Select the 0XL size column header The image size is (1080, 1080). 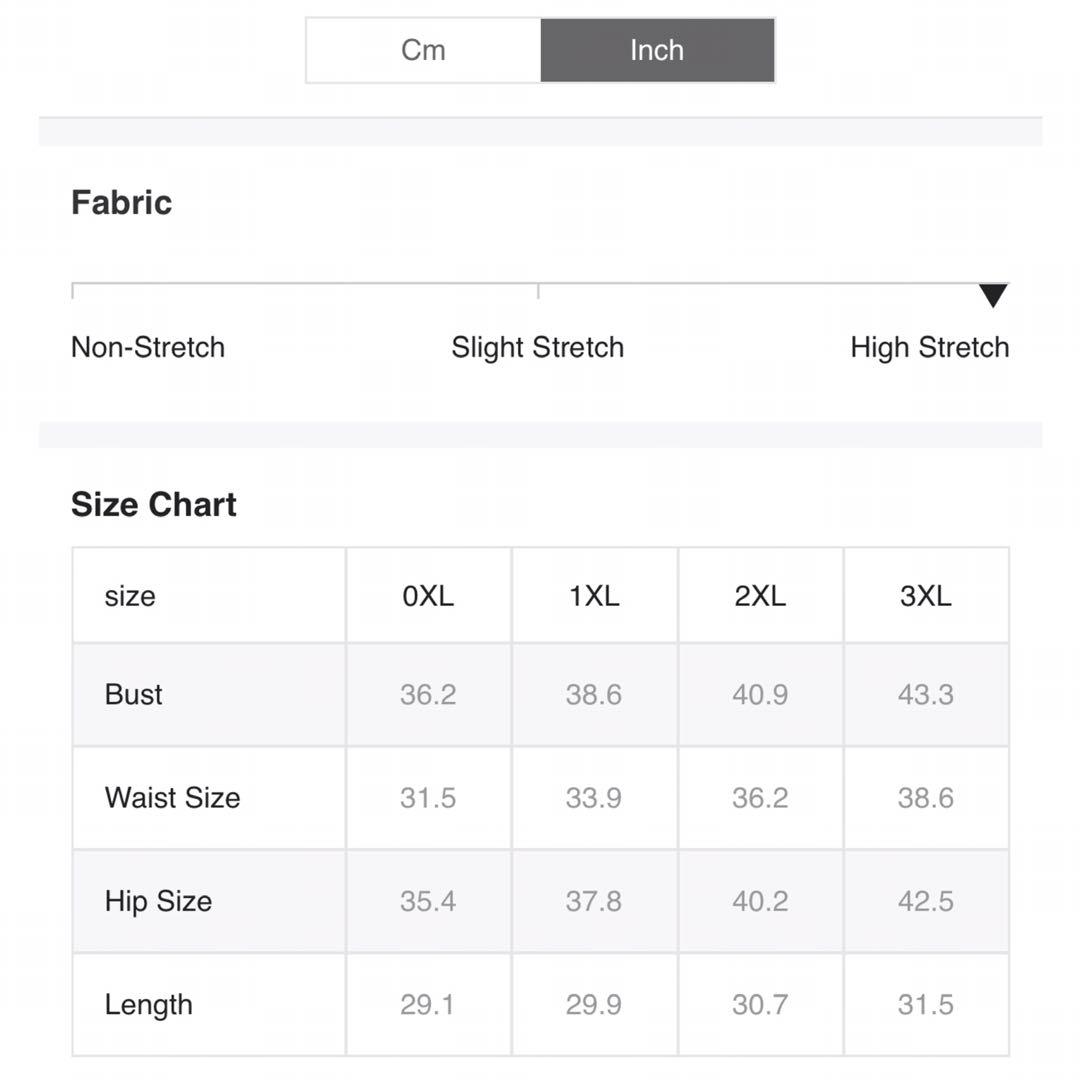coord(428,596)
